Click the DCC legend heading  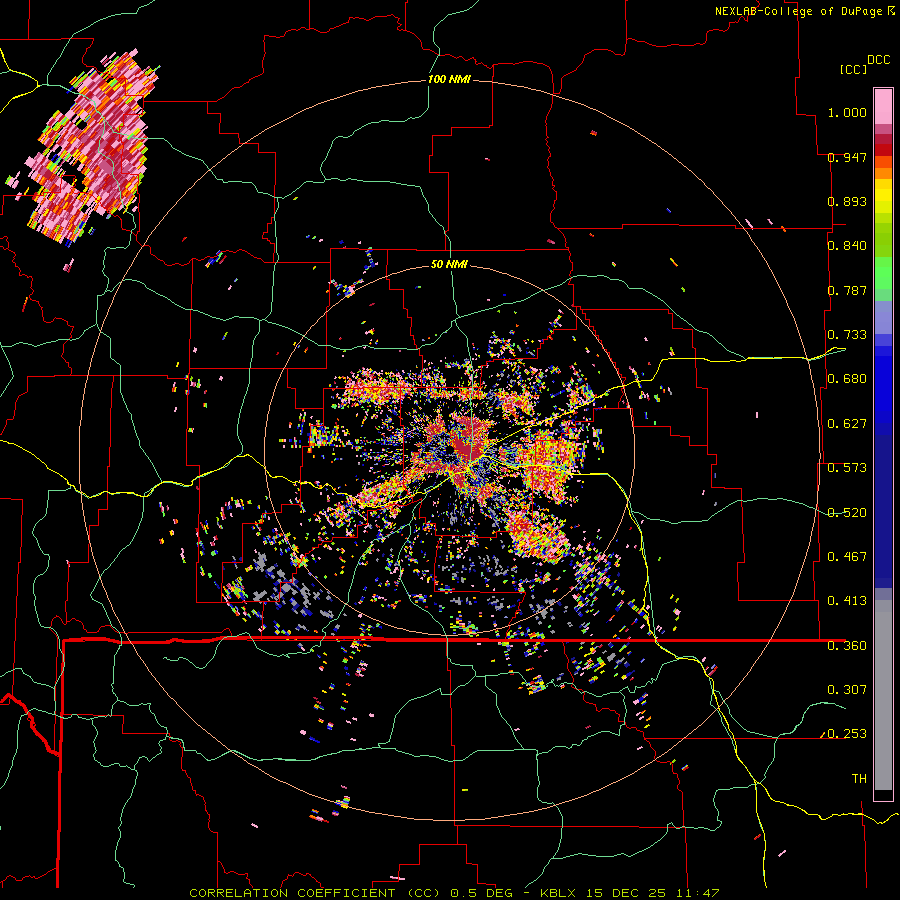pyautogui.click(x=878, y=60)
